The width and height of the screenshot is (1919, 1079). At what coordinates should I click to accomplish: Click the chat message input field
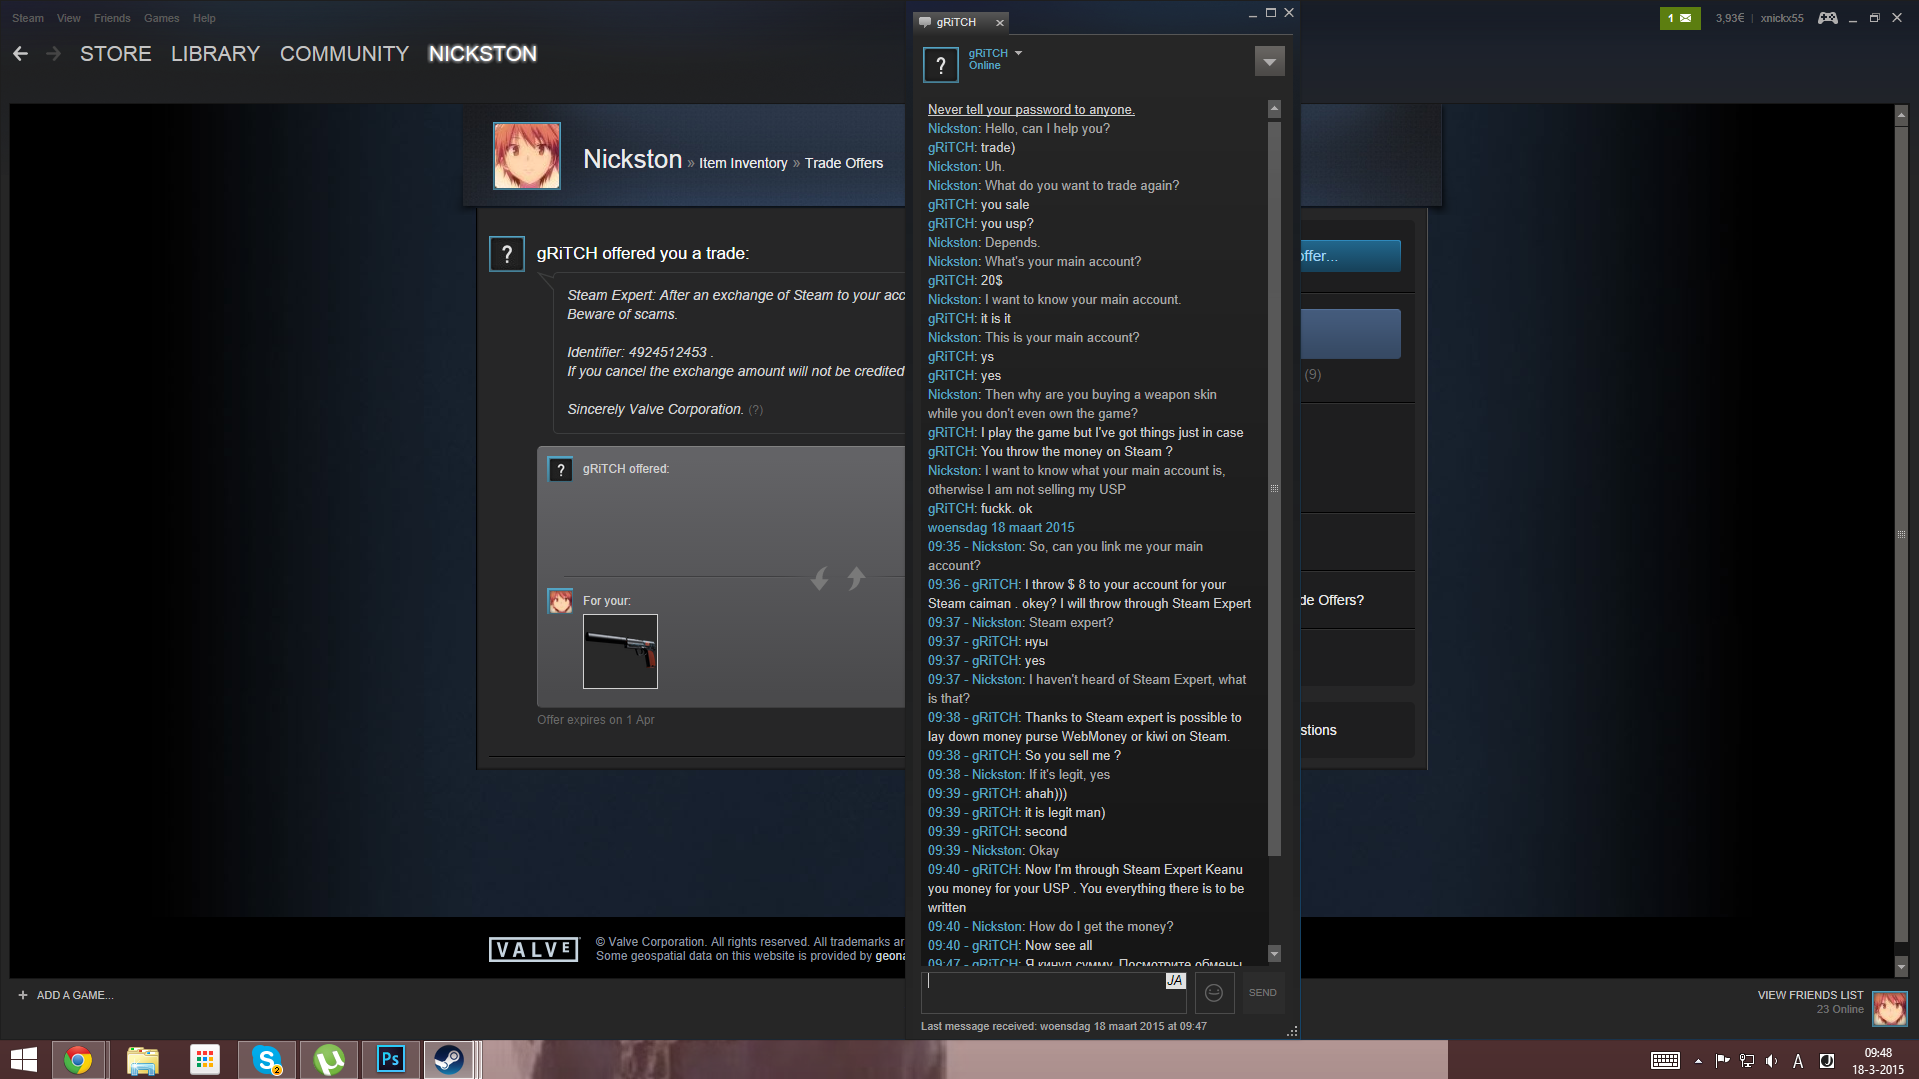pyautogui.click(x=1053, y=993)
